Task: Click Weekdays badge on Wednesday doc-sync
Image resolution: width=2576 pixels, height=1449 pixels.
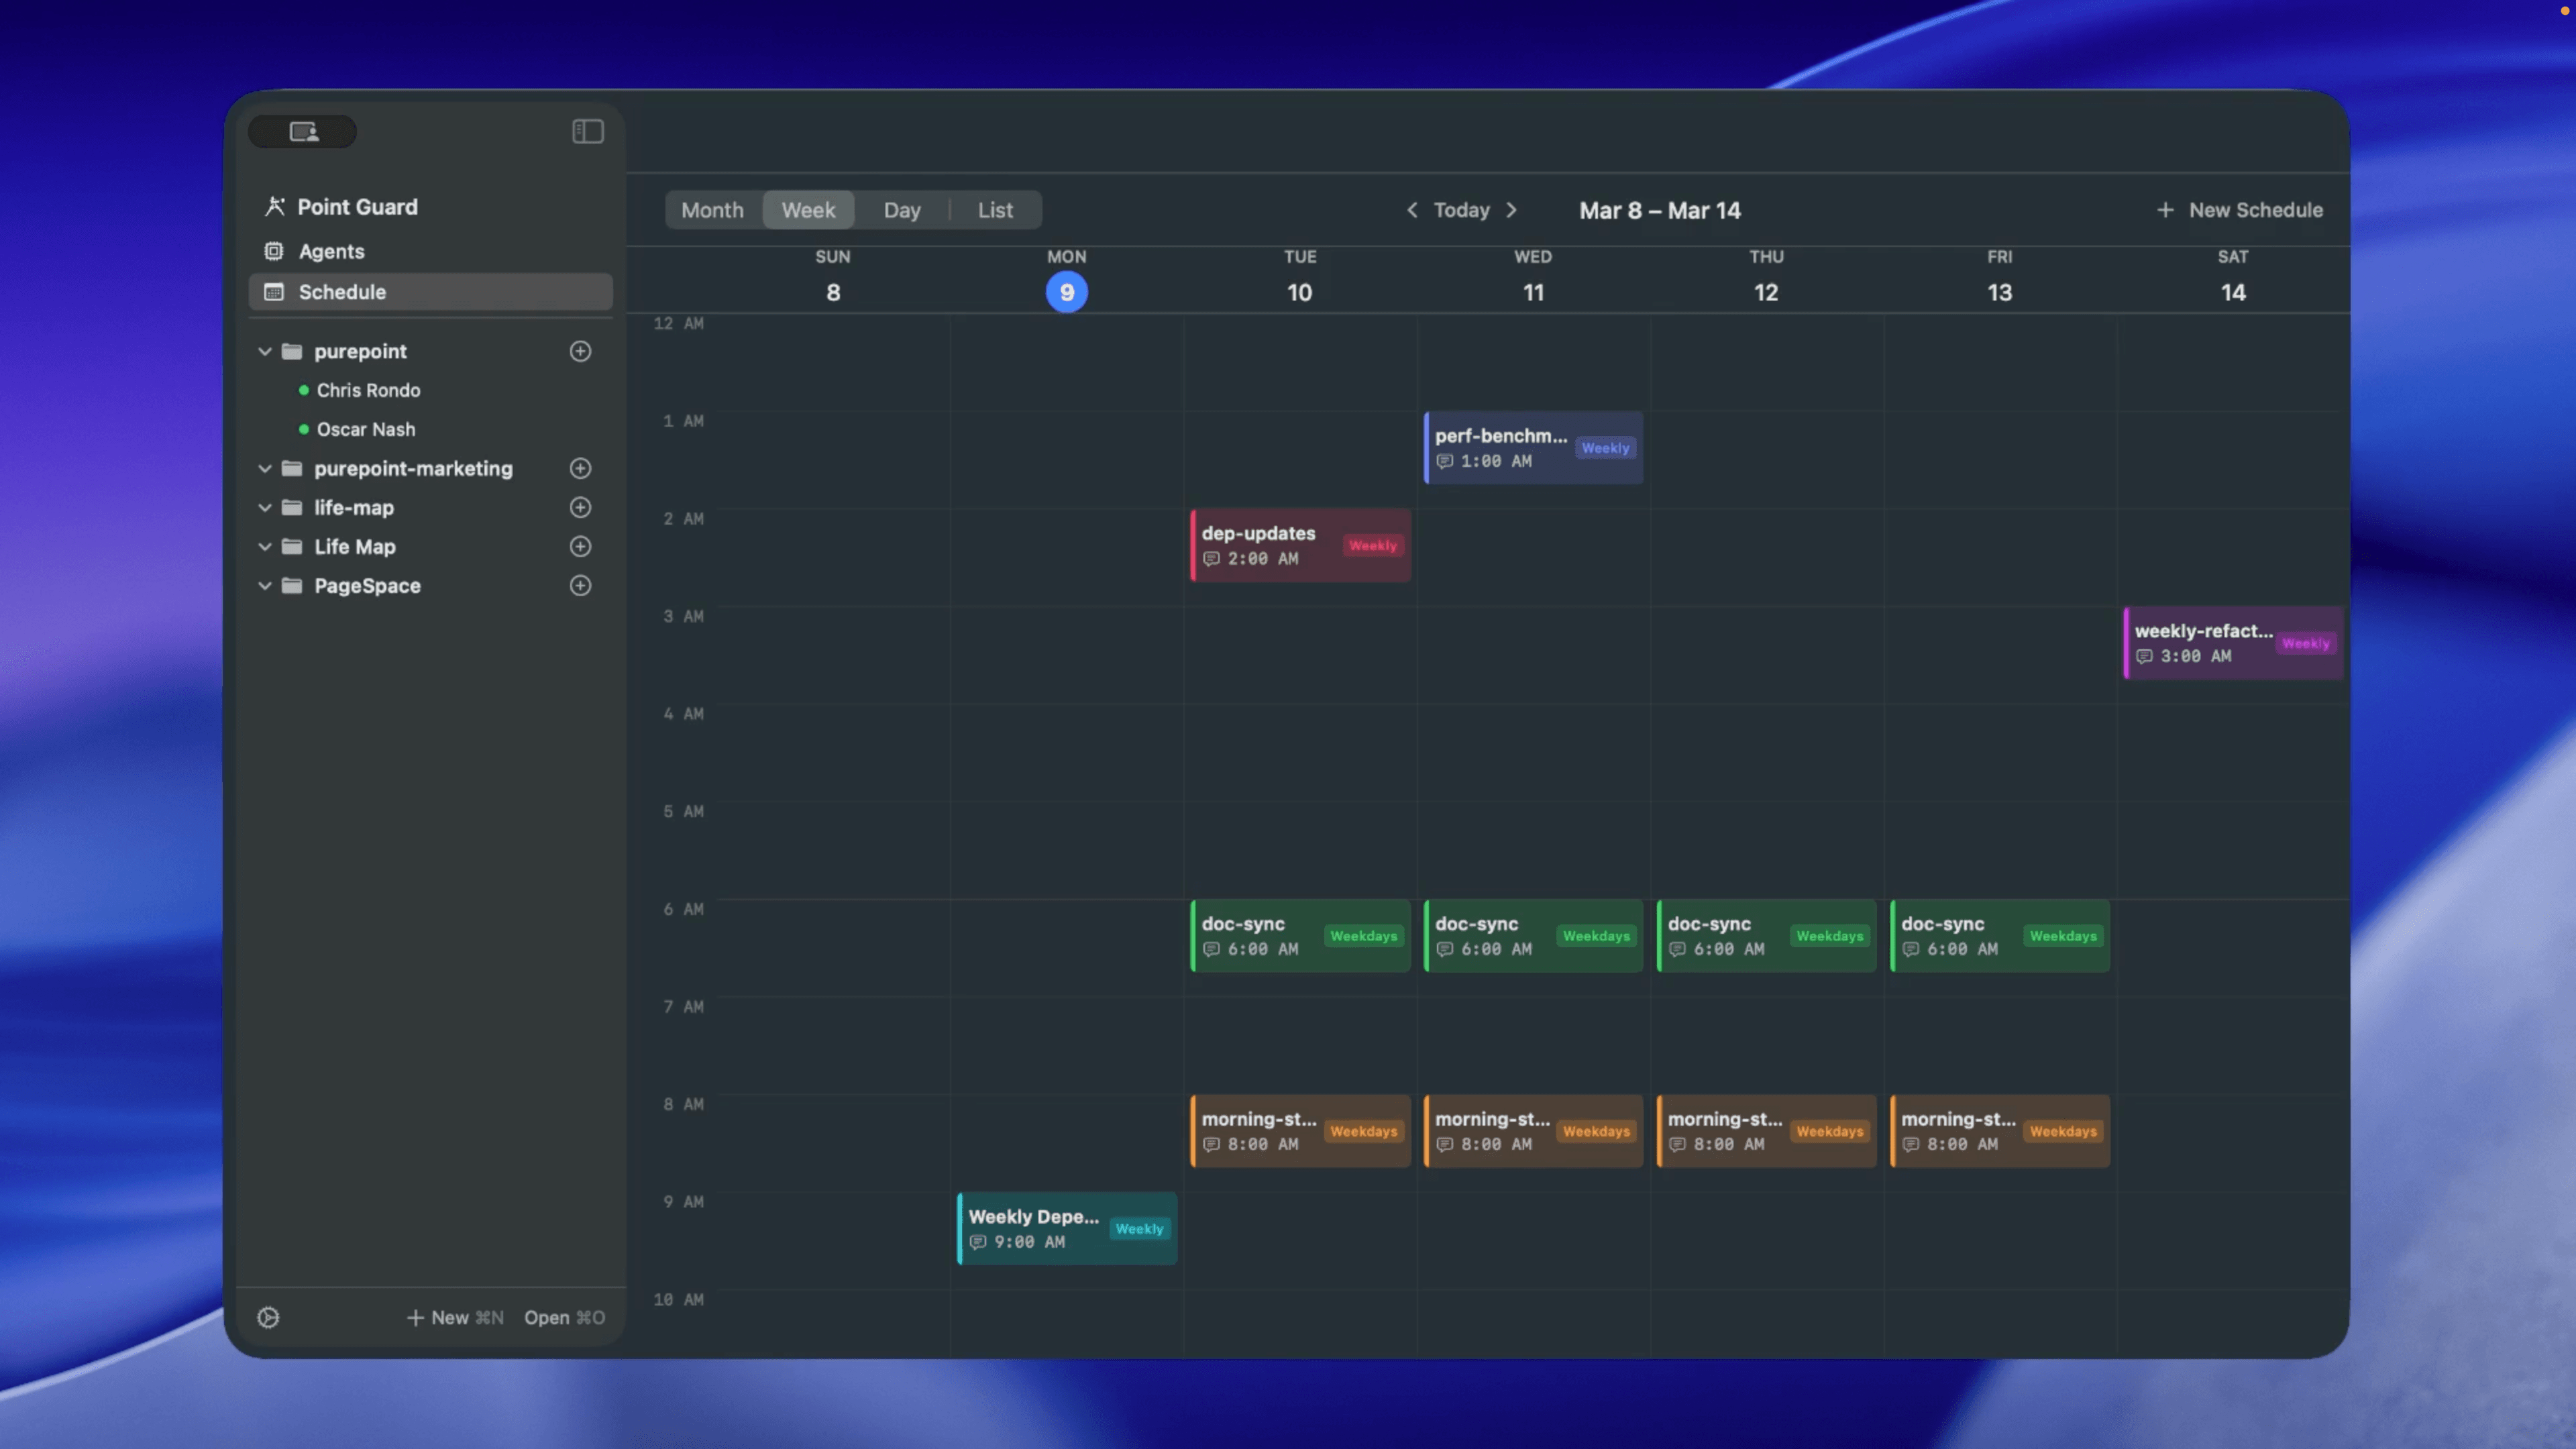Action: (x=1596, y=936)
